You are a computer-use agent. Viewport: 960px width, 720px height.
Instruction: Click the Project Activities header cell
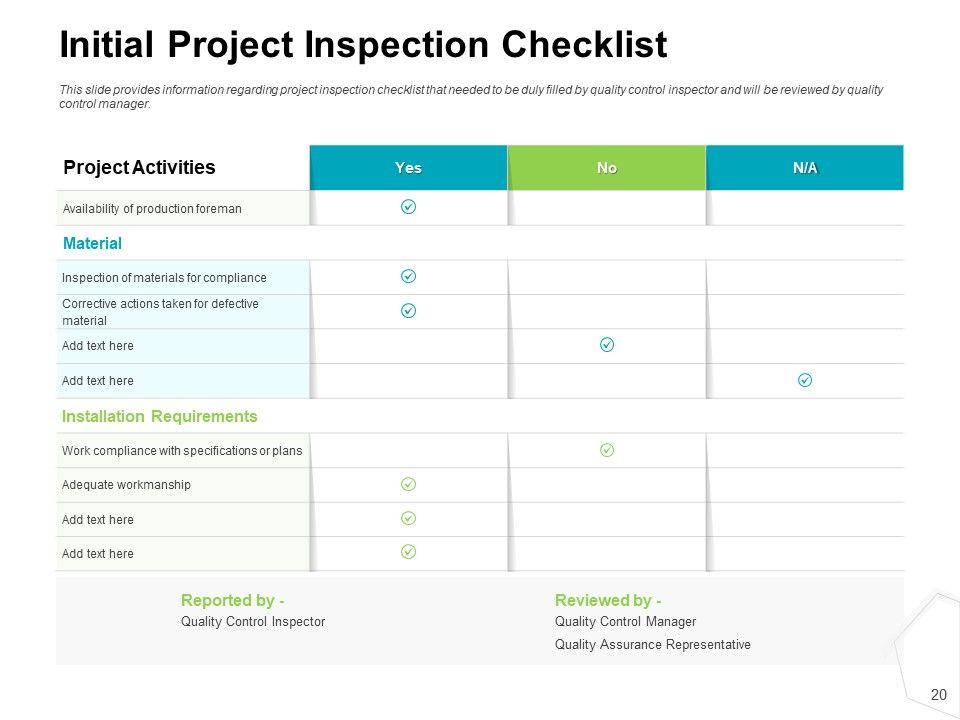tap(139, 167)
